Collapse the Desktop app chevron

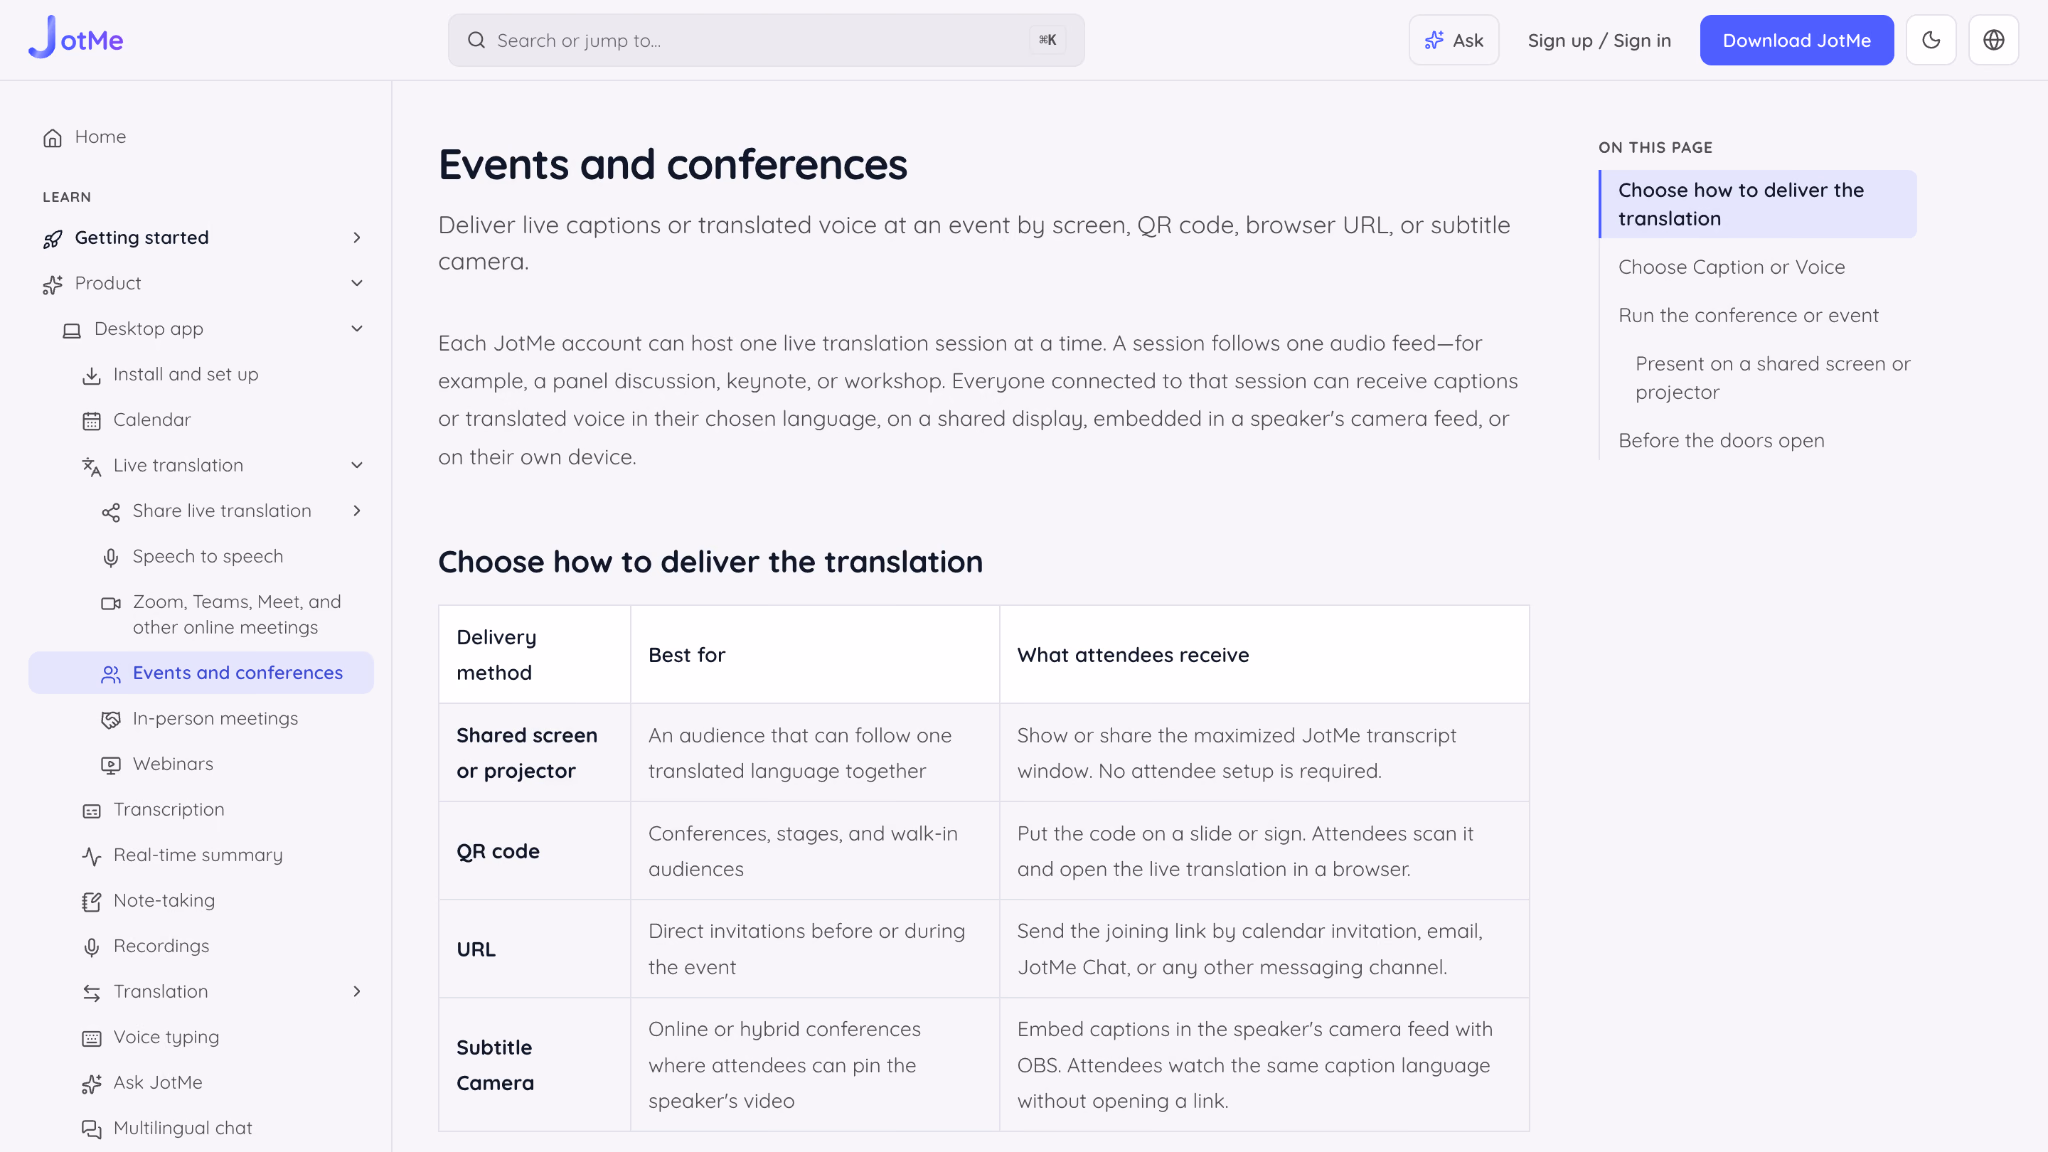pyautogui.click(x=357, y=329)
